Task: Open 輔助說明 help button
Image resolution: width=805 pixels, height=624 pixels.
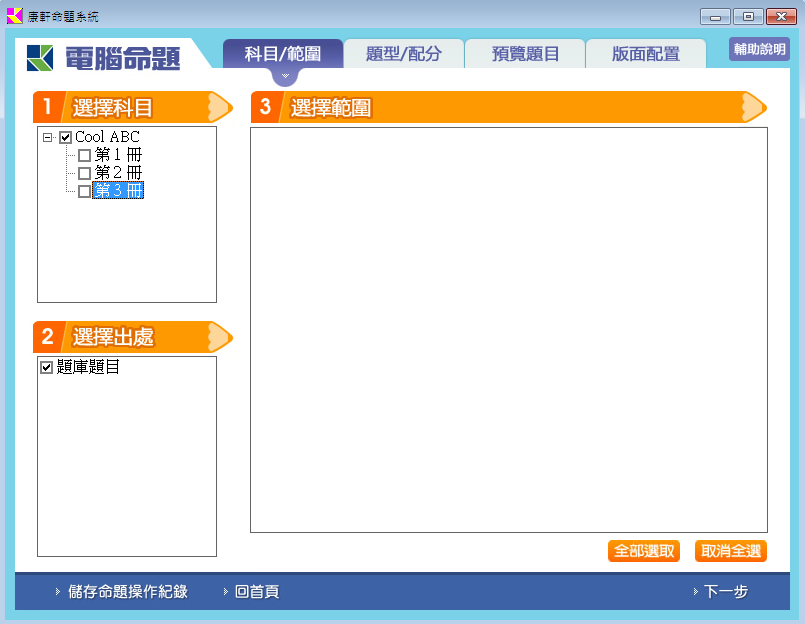Action: coord(759,49)
